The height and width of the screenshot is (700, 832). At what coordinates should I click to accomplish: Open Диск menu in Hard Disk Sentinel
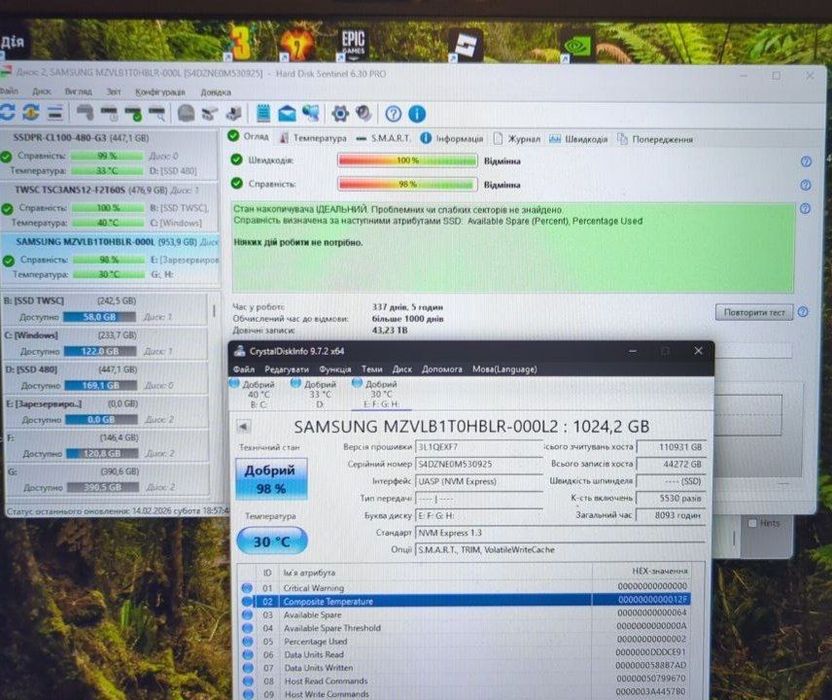point(41,92)
